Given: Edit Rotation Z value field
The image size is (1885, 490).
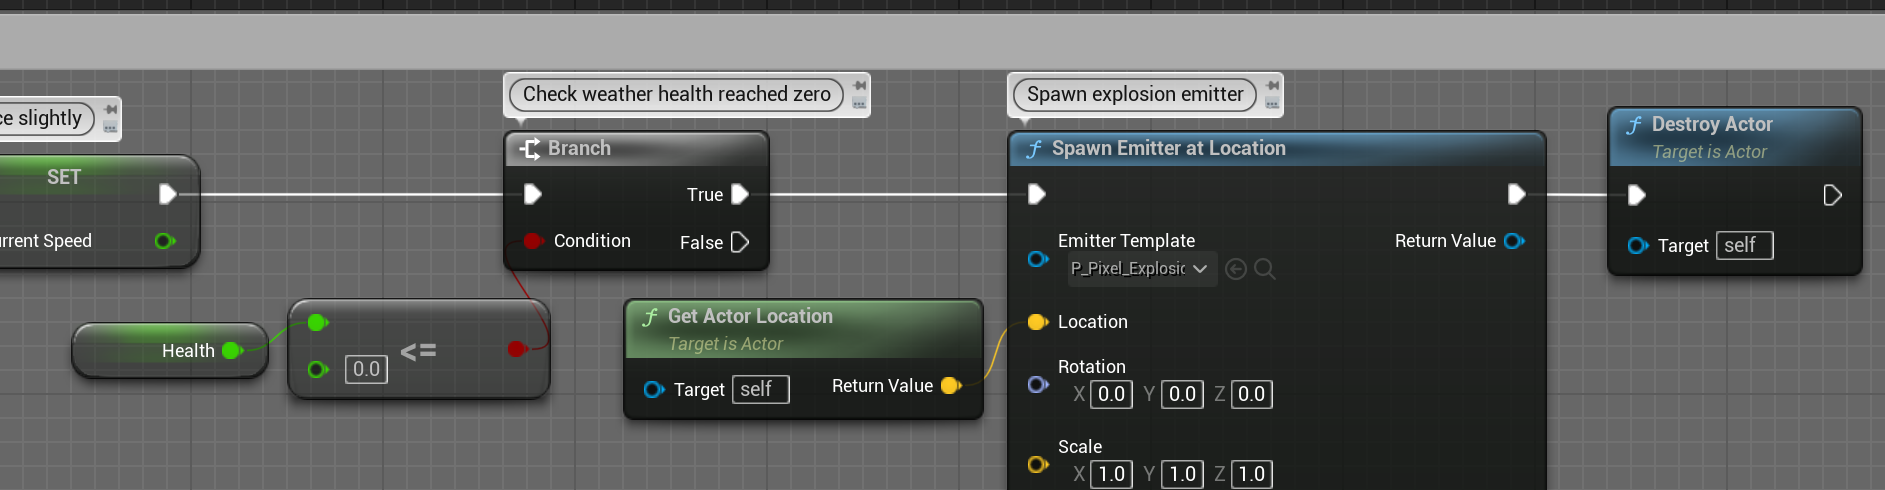Looking at the screenshot, I should click(1251, 394).
